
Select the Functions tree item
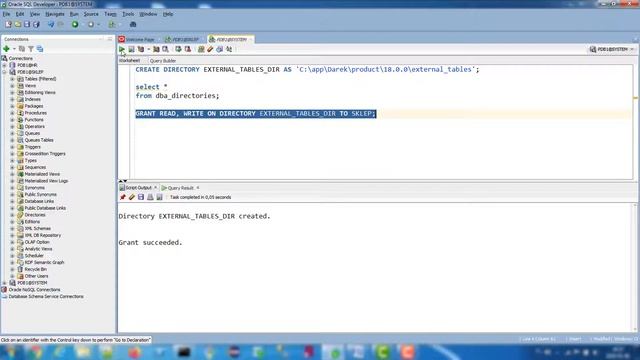(x=34, y=120)
